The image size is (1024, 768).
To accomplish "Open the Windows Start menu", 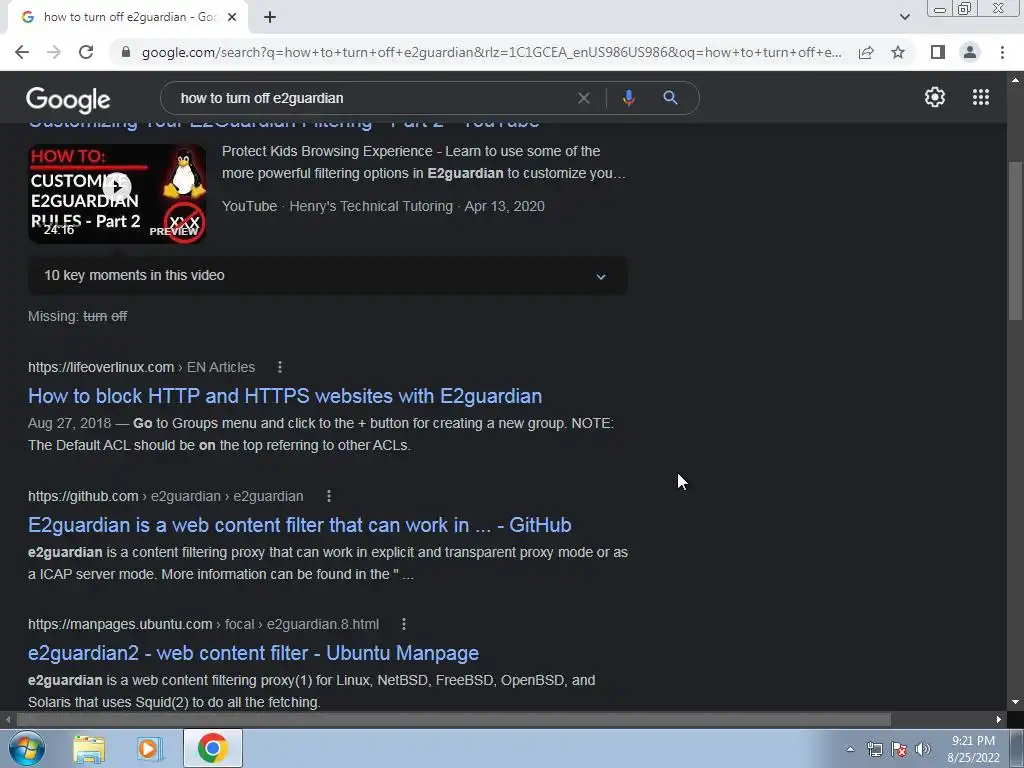I will 26,748.
